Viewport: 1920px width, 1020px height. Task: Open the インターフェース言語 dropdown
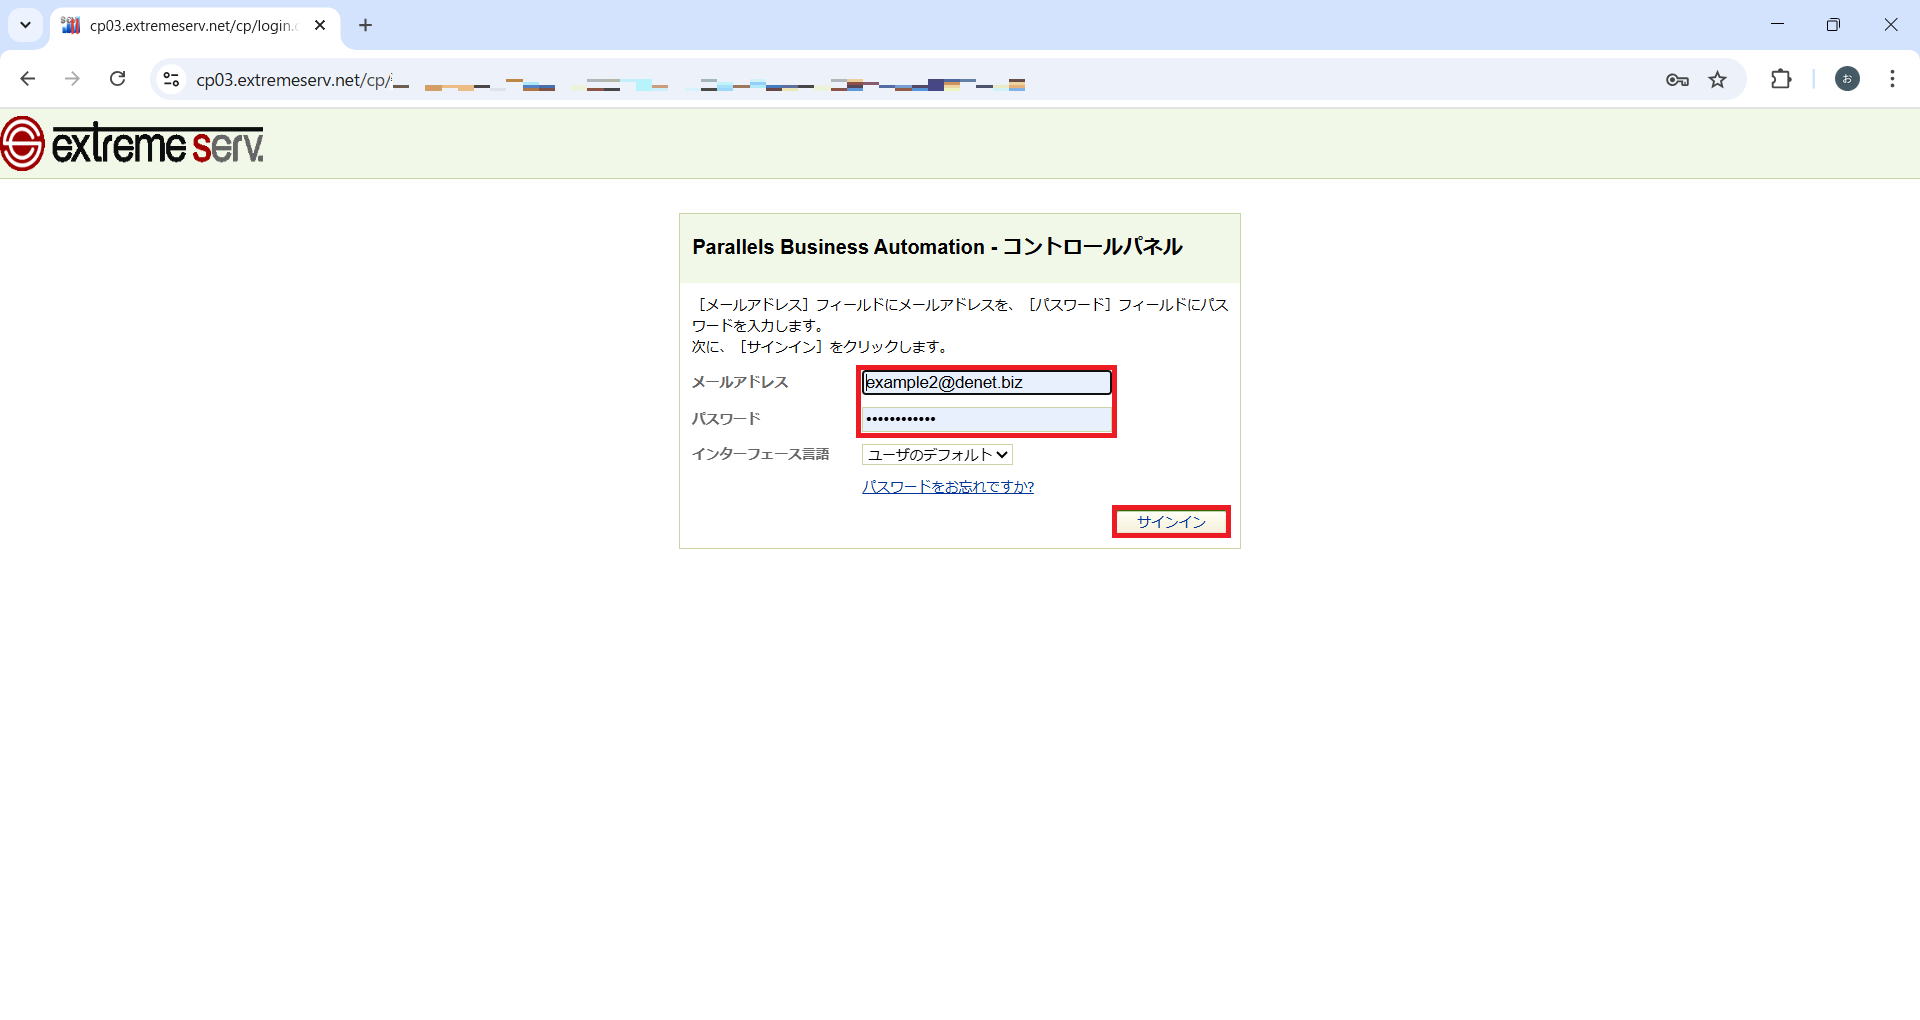pos(937,455)
